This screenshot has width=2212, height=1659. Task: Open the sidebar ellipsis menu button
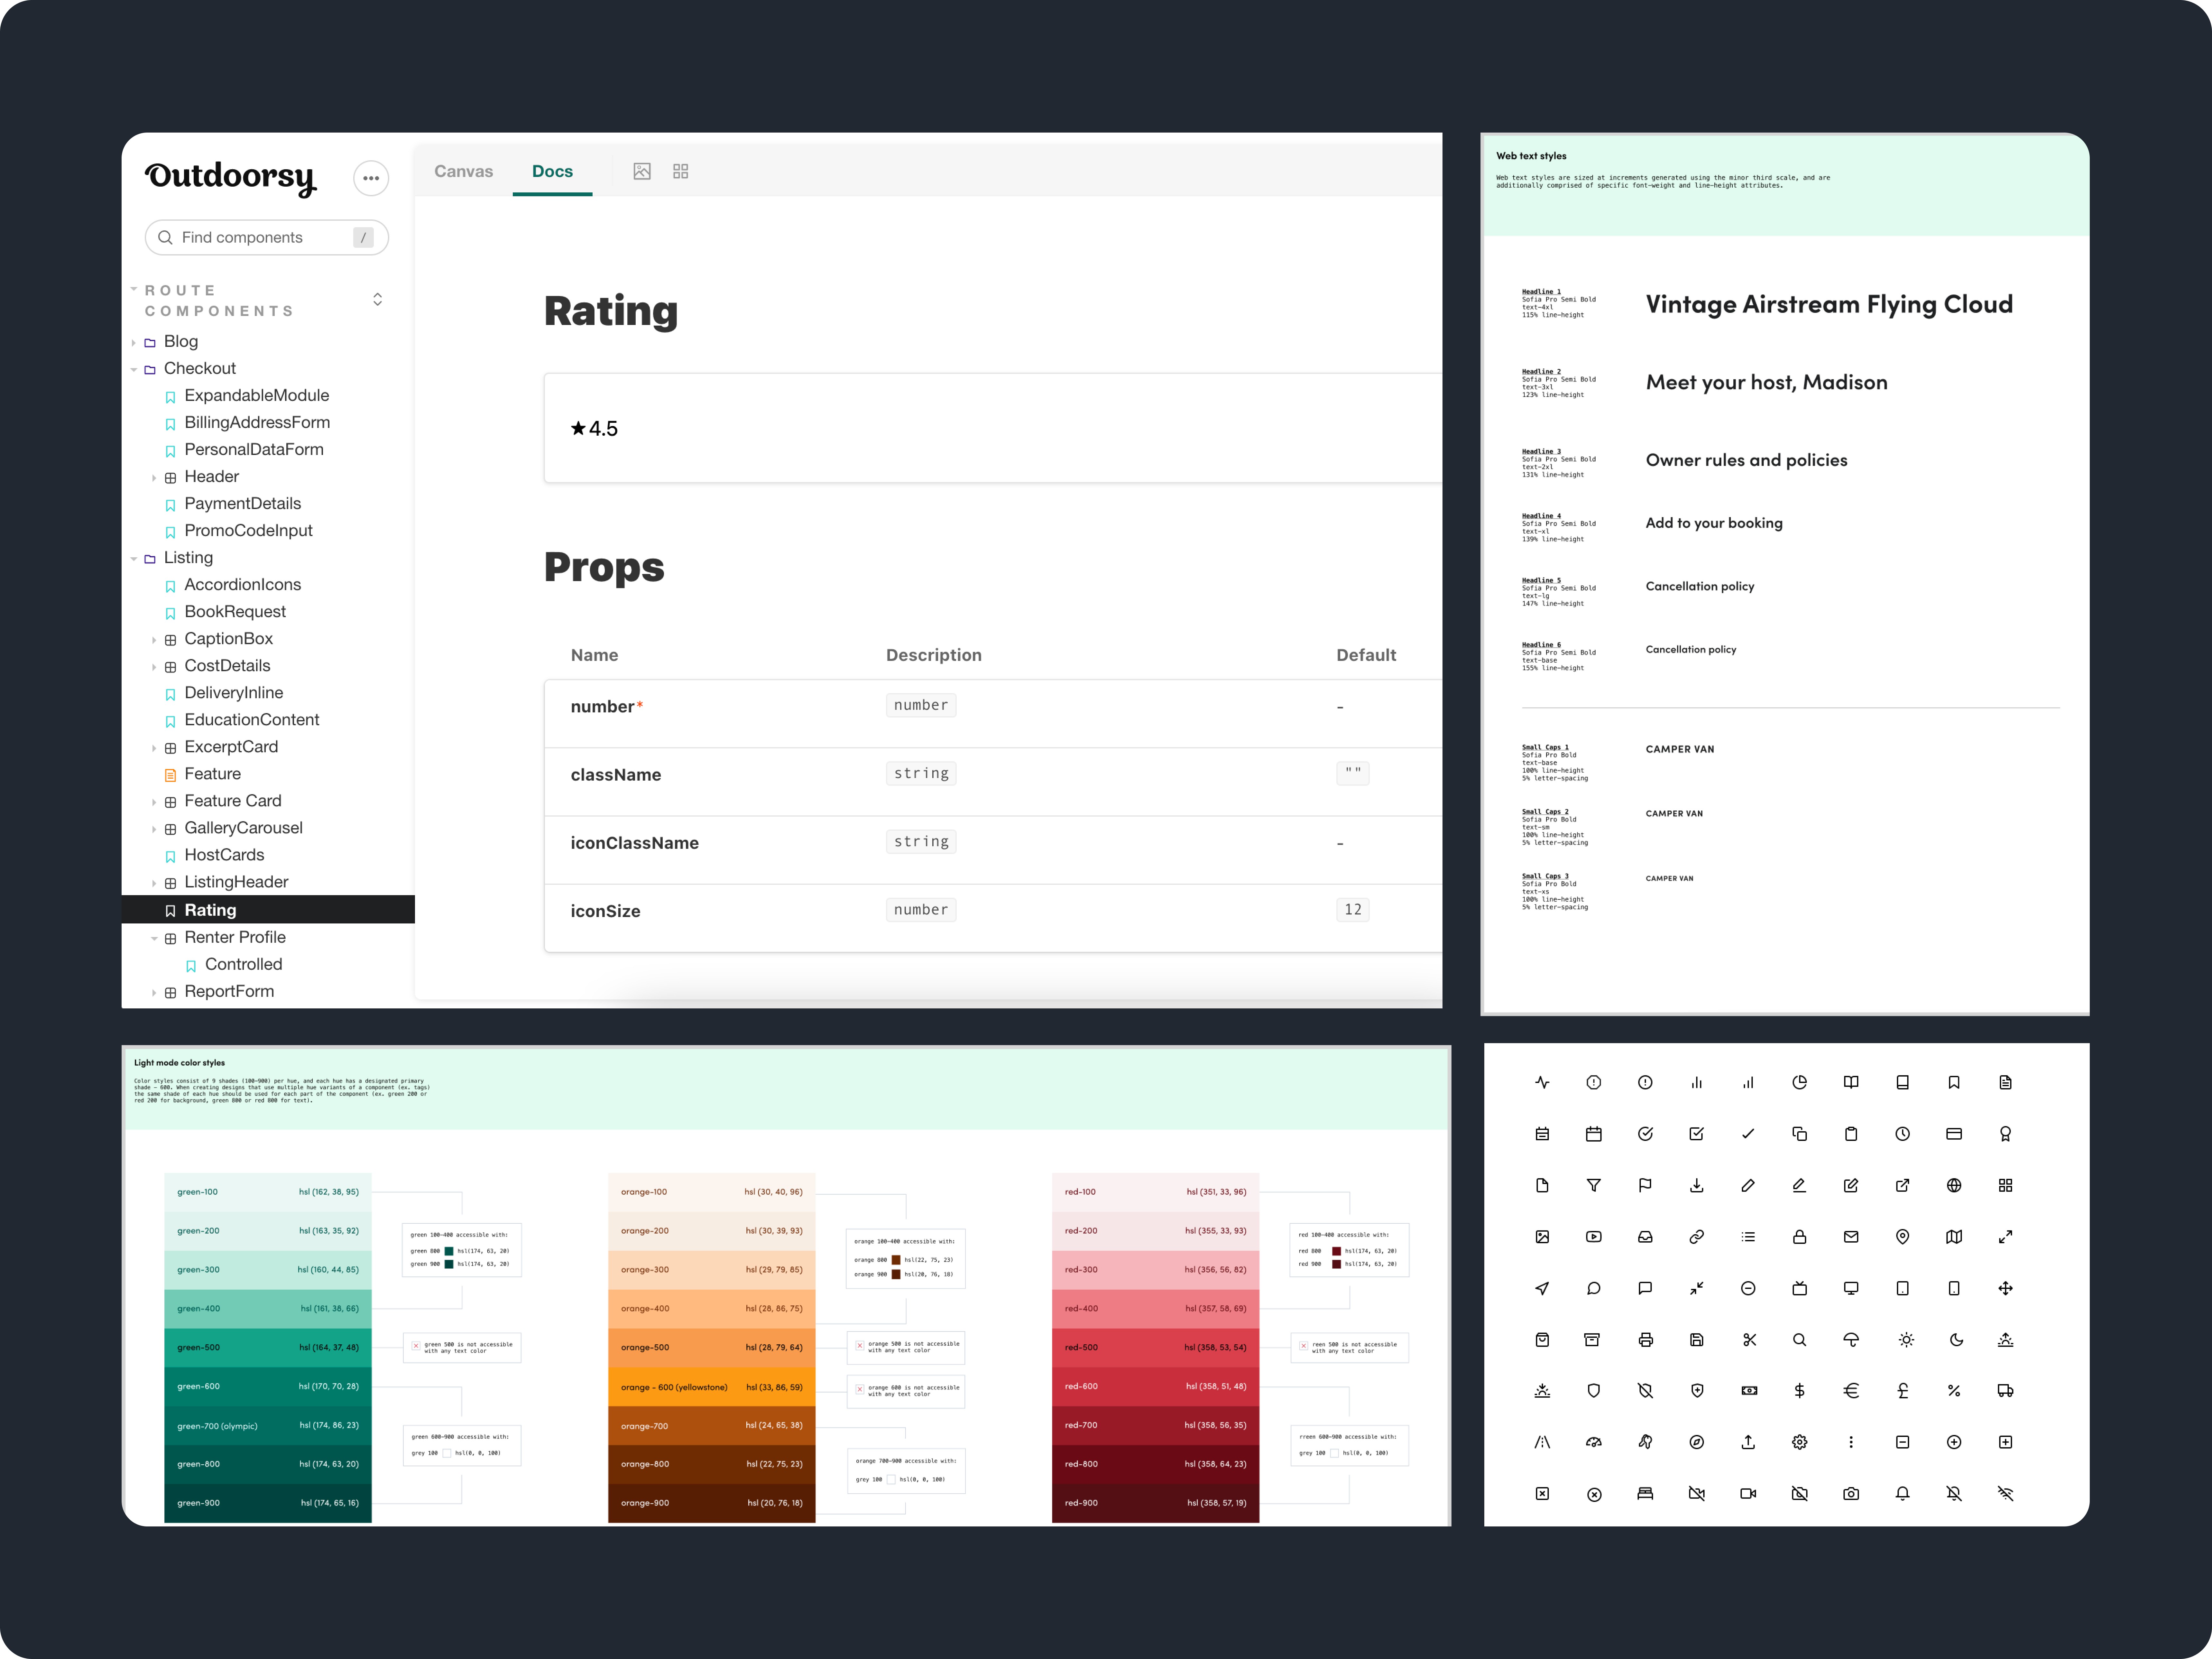tap(371, 178)
